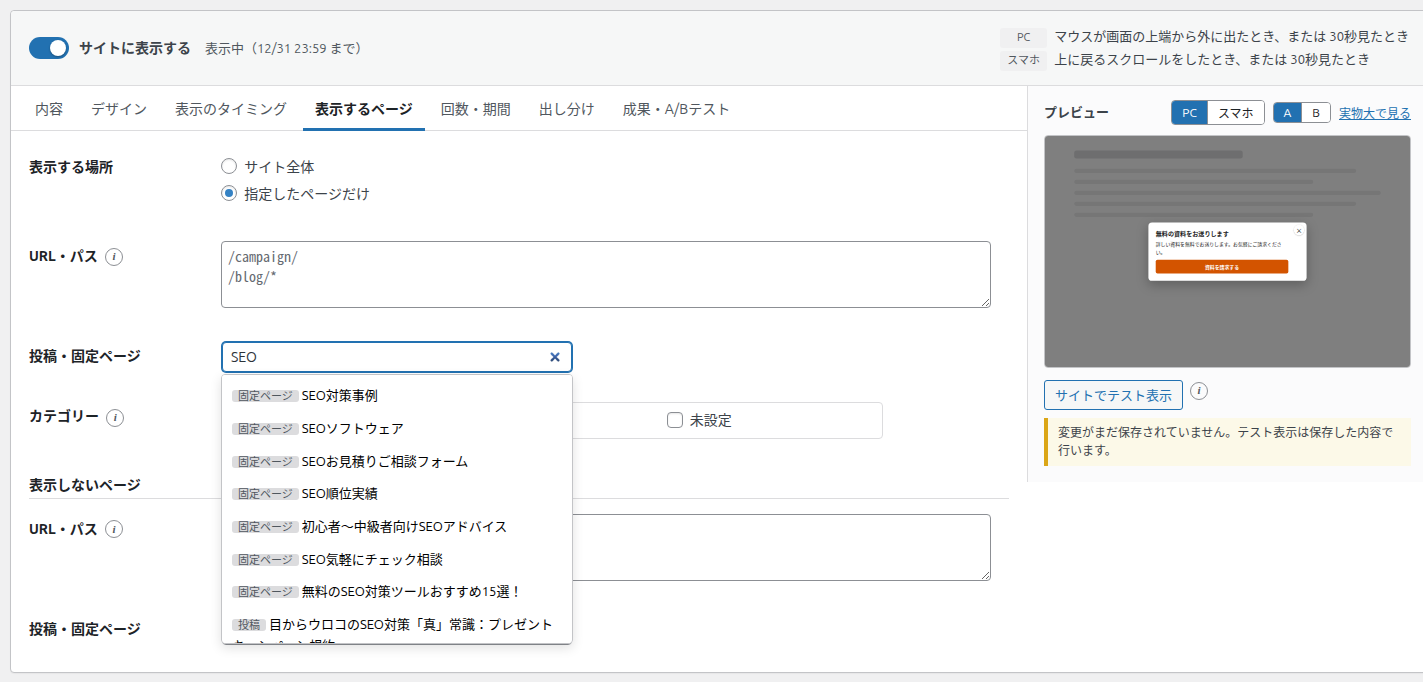Clear the SEO search with the X icon
Screen dimensions: 1423x682
(x=555, y=357)
